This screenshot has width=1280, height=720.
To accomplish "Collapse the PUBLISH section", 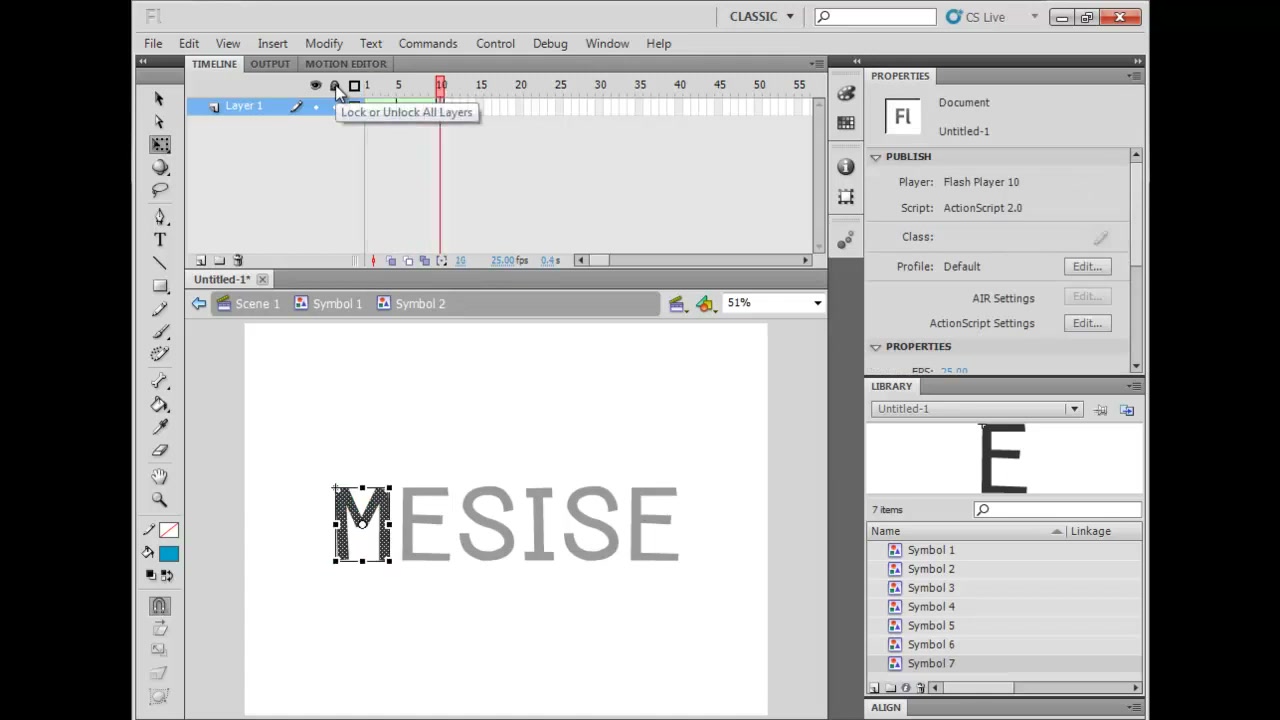I will pyautogui.click(x=876, y=157).
